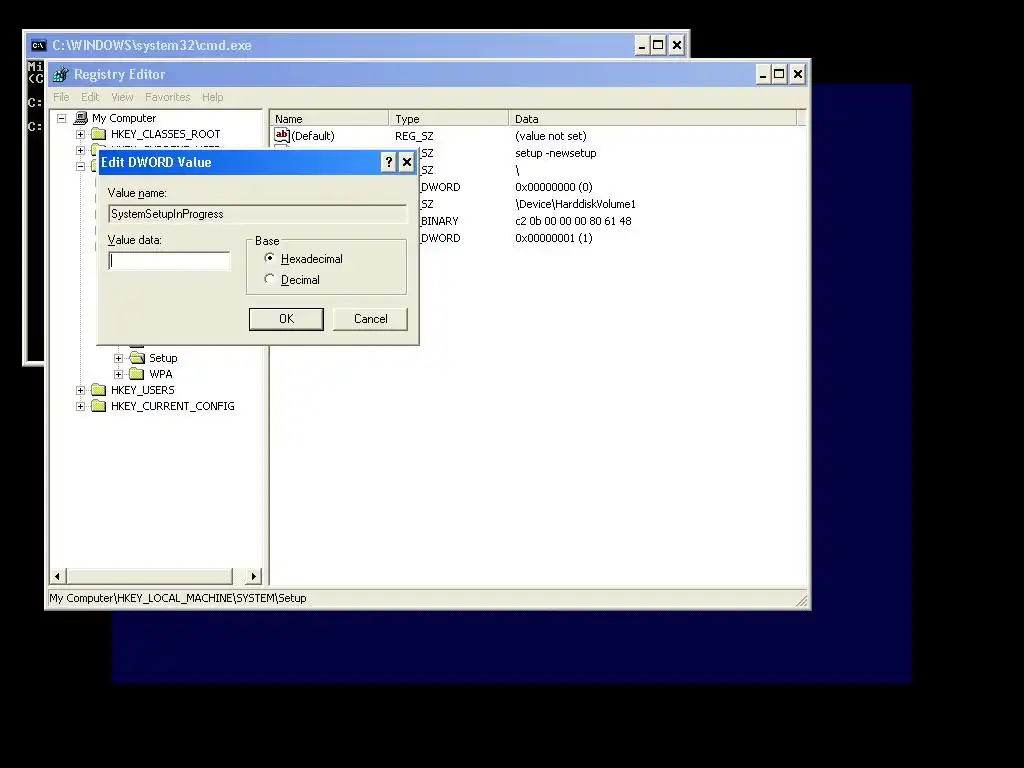The image size is (1024, 768).
Task: Select the HKEY_USERS tree label
Action: tap(142, 390)
